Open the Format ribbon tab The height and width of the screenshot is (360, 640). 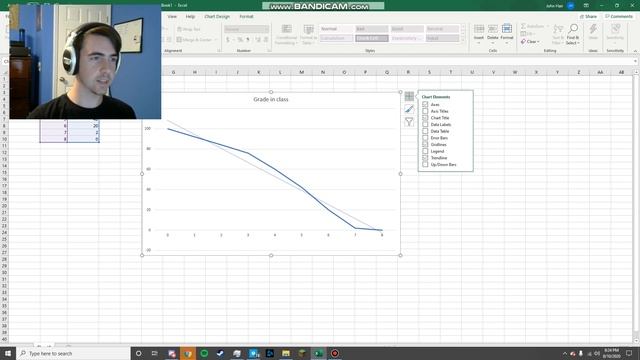click(x=246, y=16)
